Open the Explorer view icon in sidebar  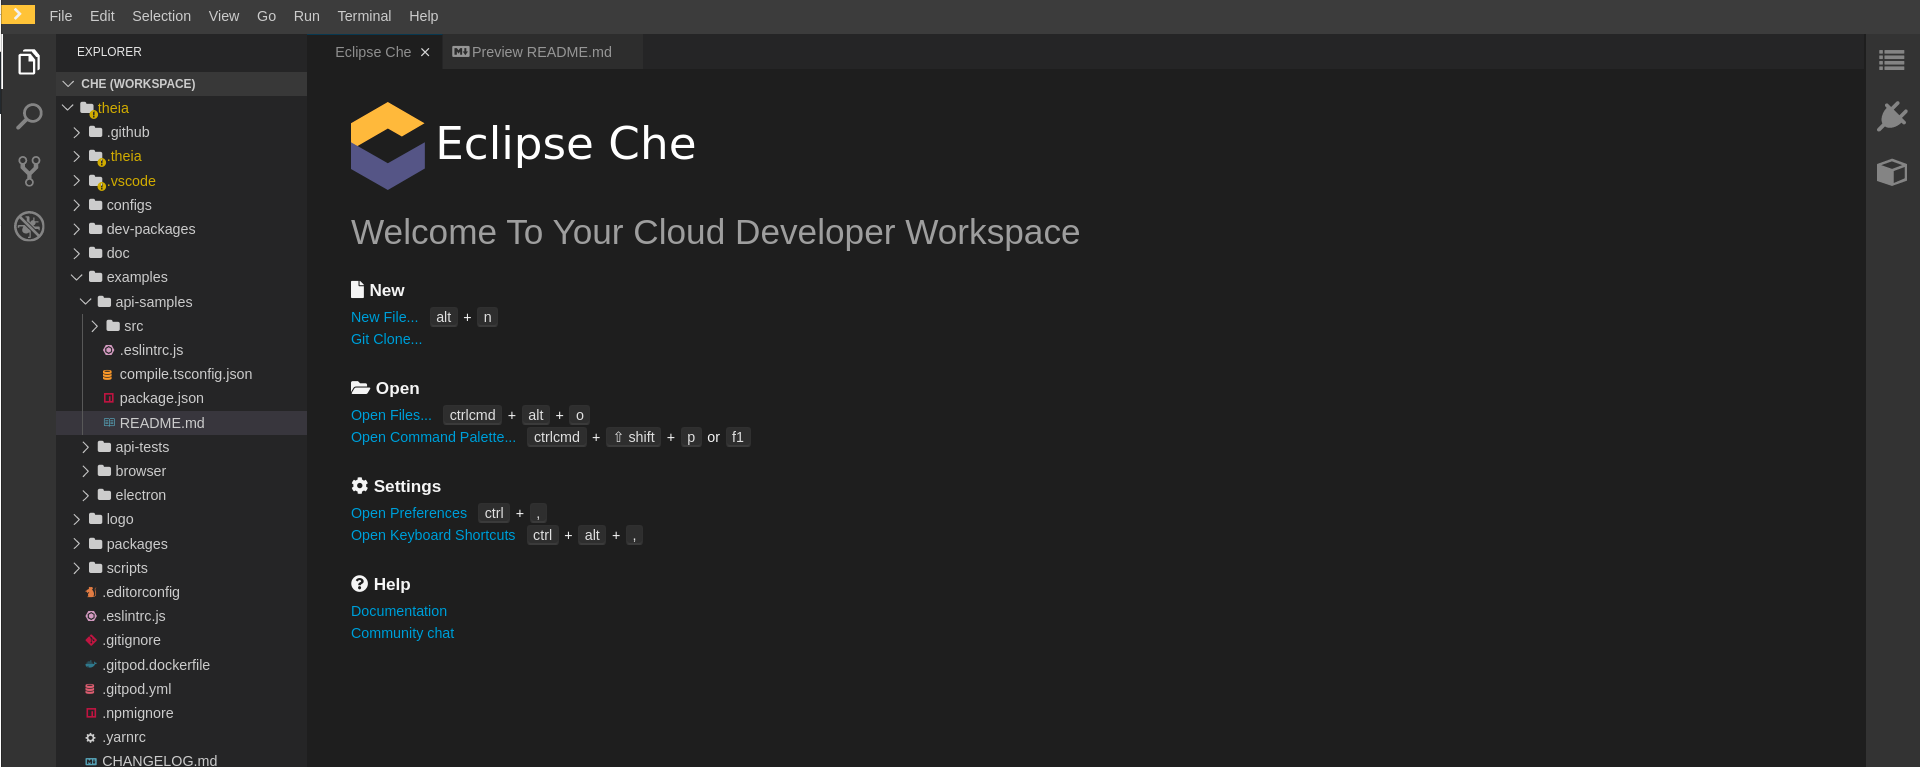[29, 62]
